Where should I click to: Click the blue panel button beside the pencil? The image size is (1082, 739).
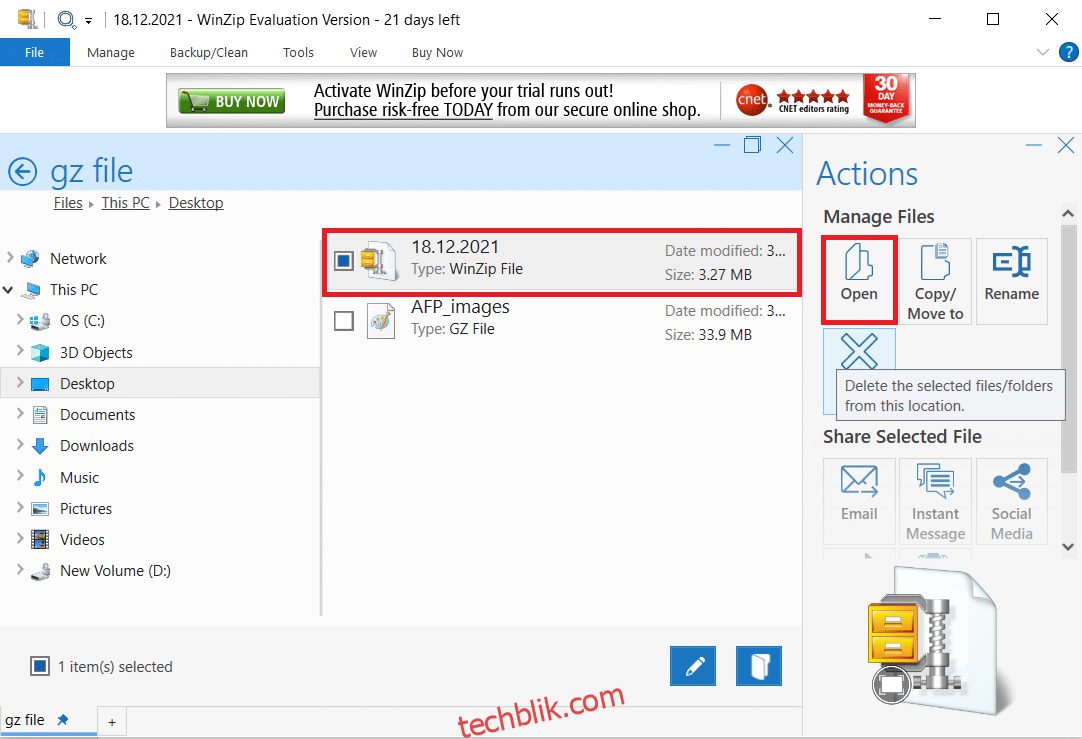click(x=758, y=666)
